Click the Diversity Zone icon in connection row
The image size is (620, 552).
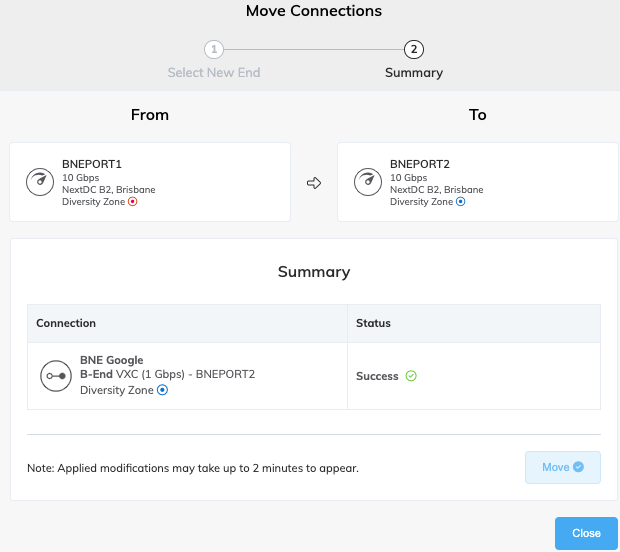162,390
